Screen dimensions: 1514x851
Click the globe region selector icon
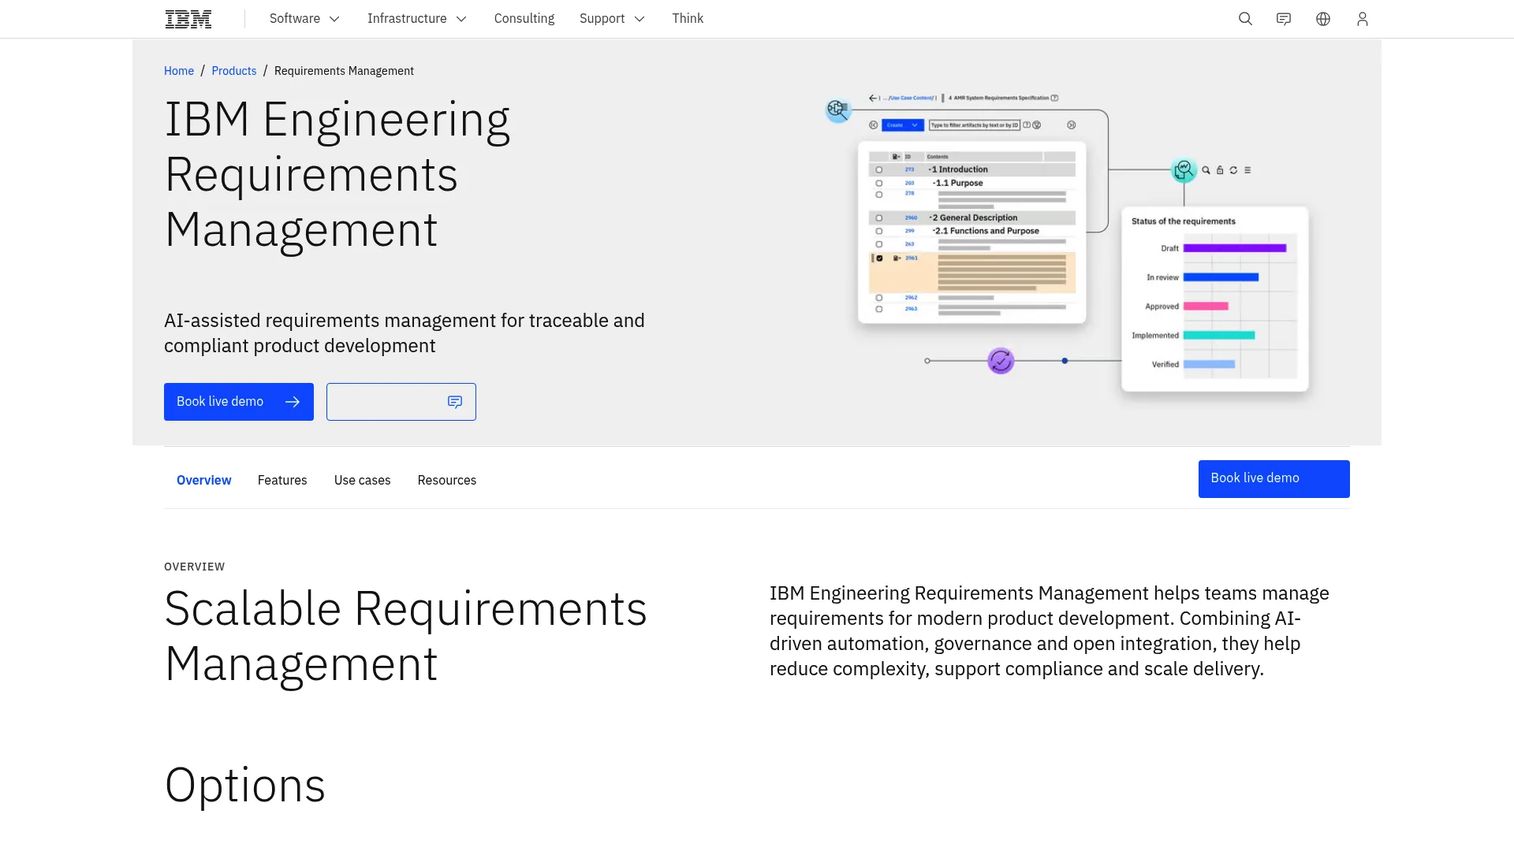(x=1323, y=19)
